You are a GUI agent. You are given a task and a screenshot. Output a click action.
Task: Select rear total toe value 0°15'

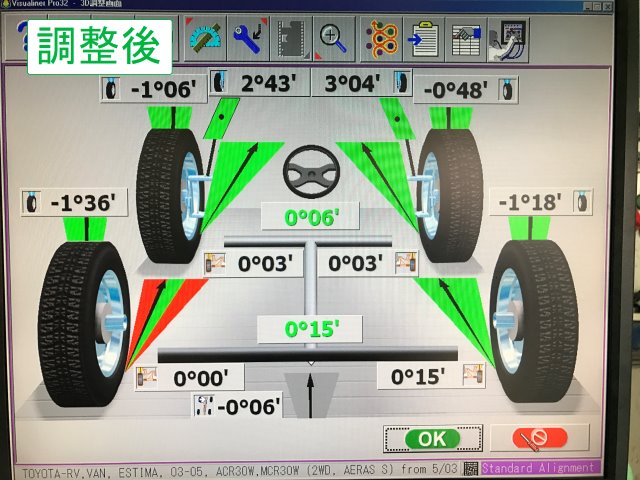coord(306,328)
